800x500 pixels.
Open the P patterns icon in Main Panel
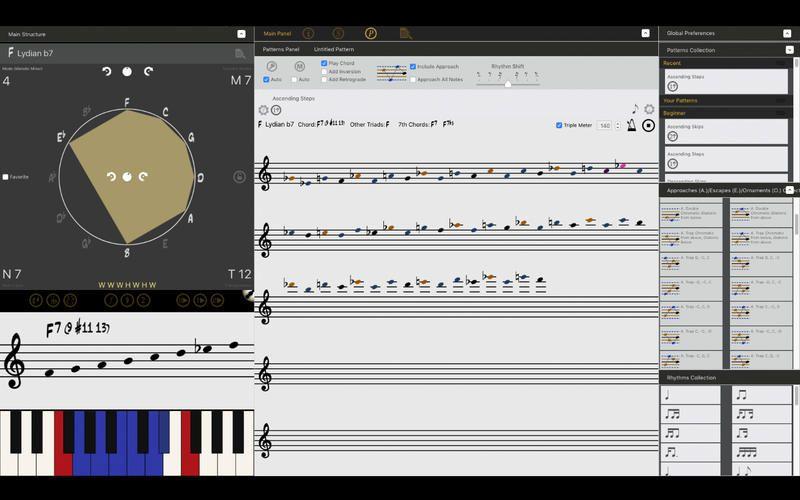[x=371, y=33]
